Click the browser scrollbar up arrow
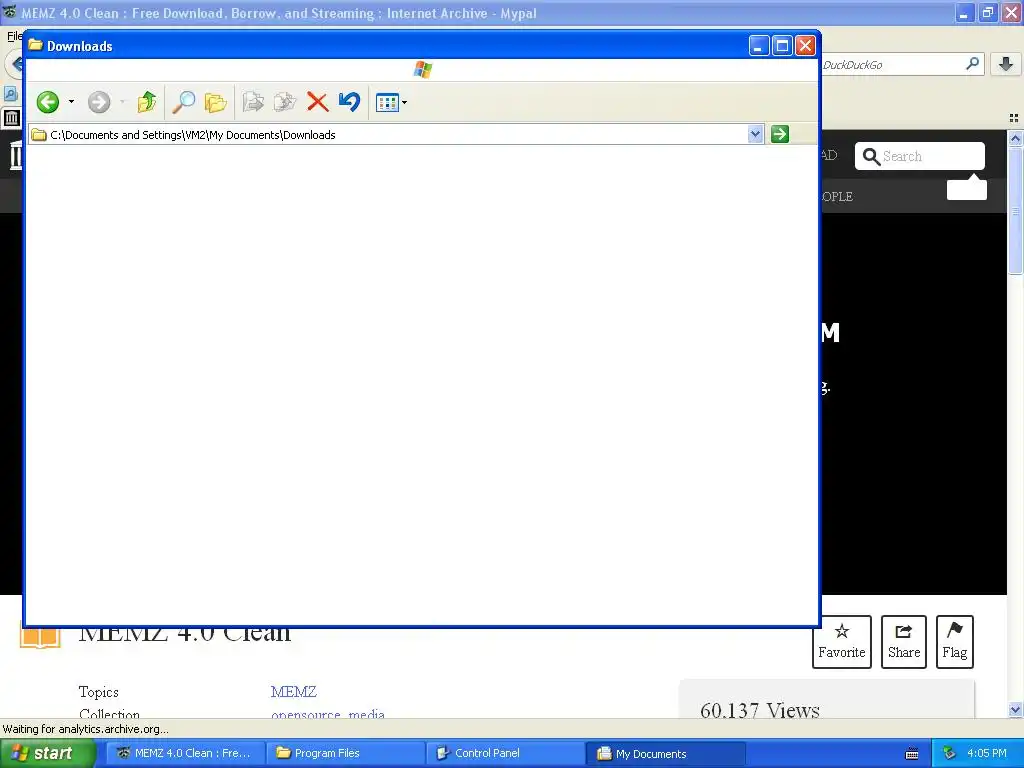1024x768 pixels. tap(1015, 138)
